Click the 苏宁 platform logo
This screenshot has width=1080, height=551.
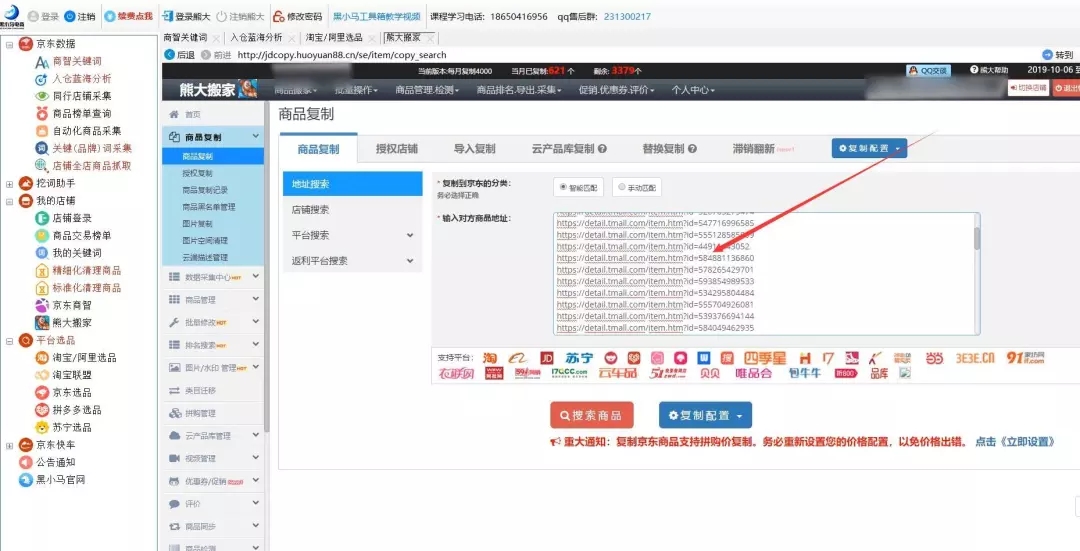click(579, 357)
